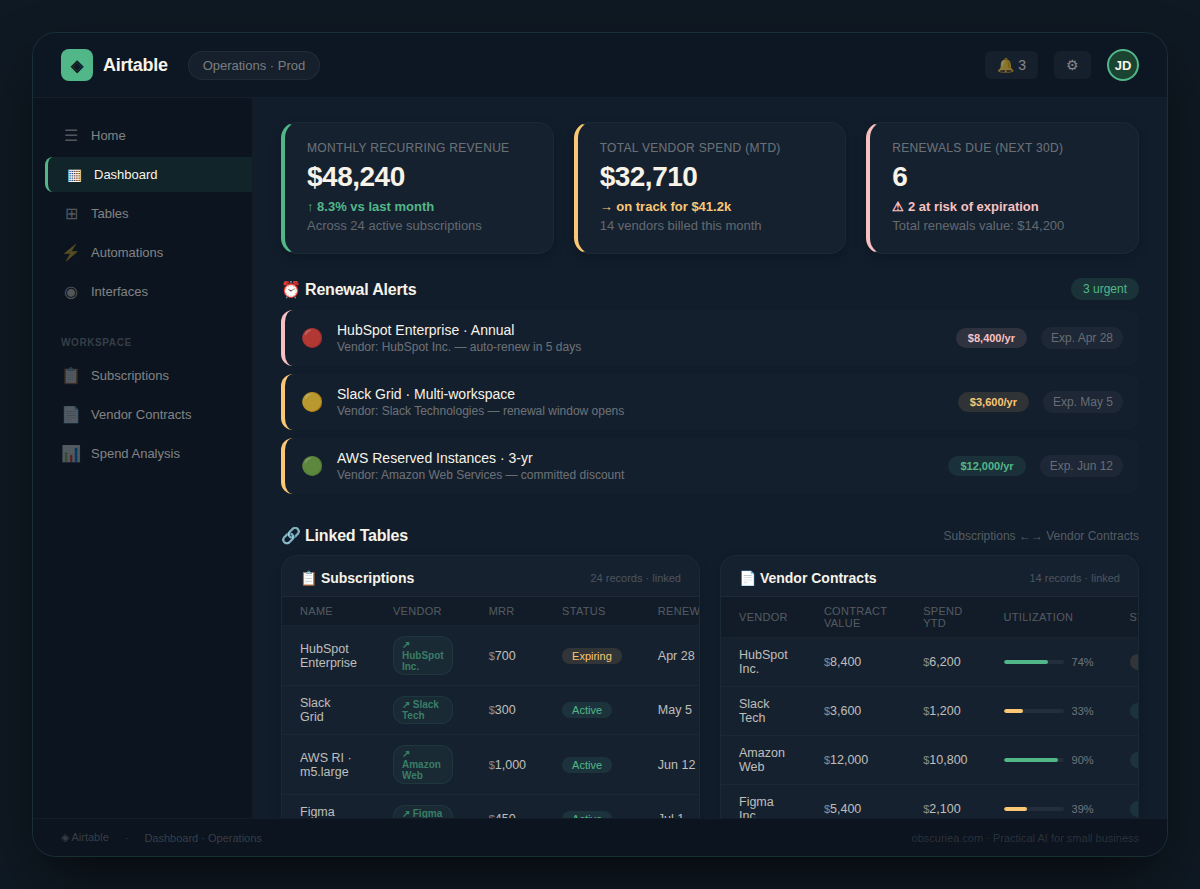Click the Subscriptions ←→ Vendor Contracts link text
The width and height of the screenshot is (1200, 889).
point(1041,536)
